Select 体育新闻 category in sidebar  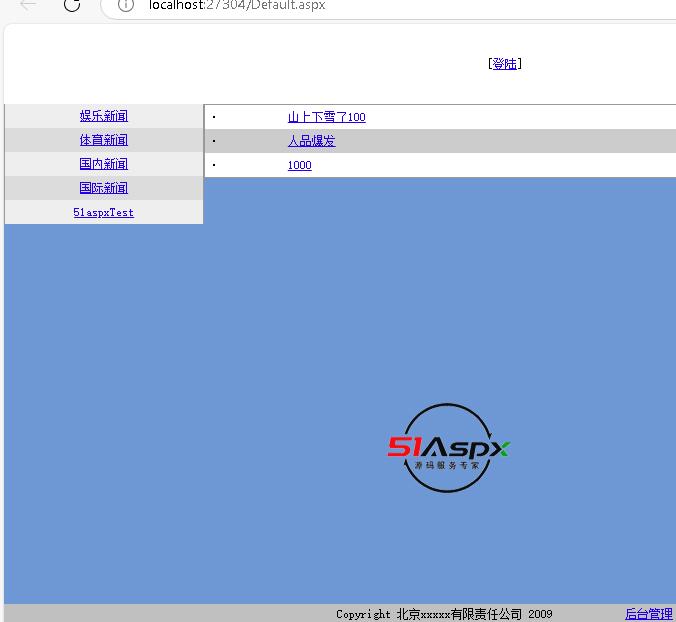click(x=104, y=140)
